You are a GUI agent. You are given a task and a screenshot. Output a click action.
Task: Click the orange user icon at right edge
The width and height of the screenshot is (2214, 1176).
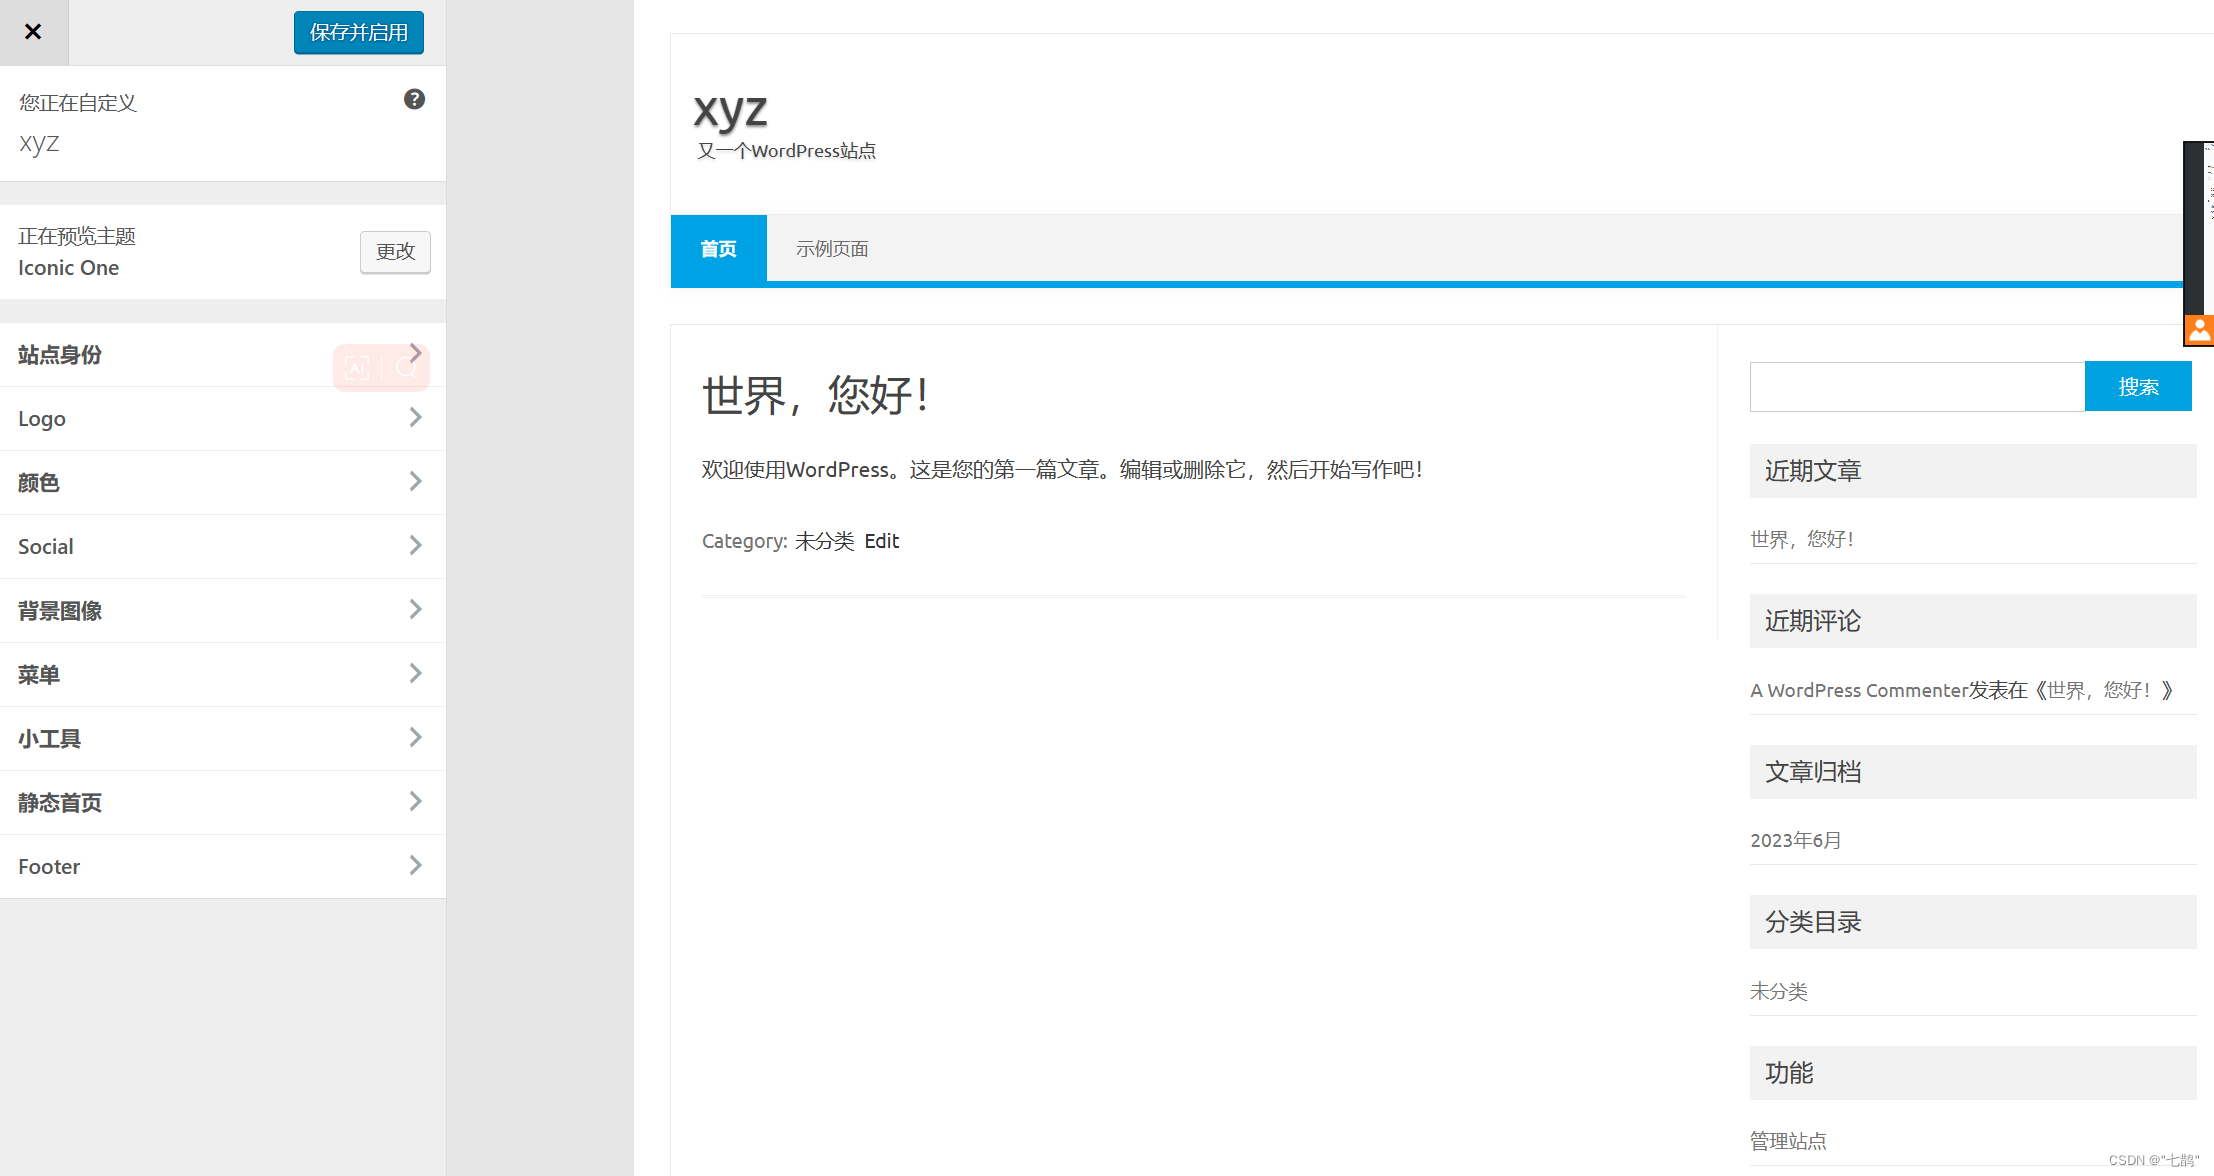(x=2199, y=329)
